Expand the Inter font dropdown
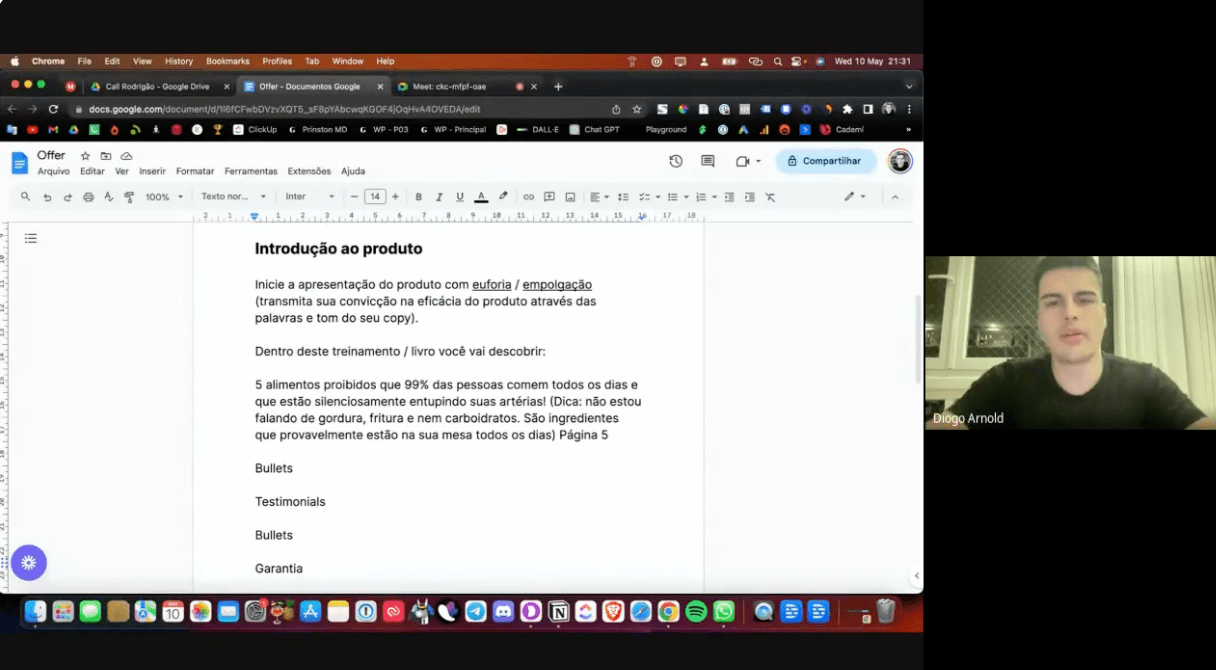This screenshot has width=1216, height=670. [x=309, y=197]
